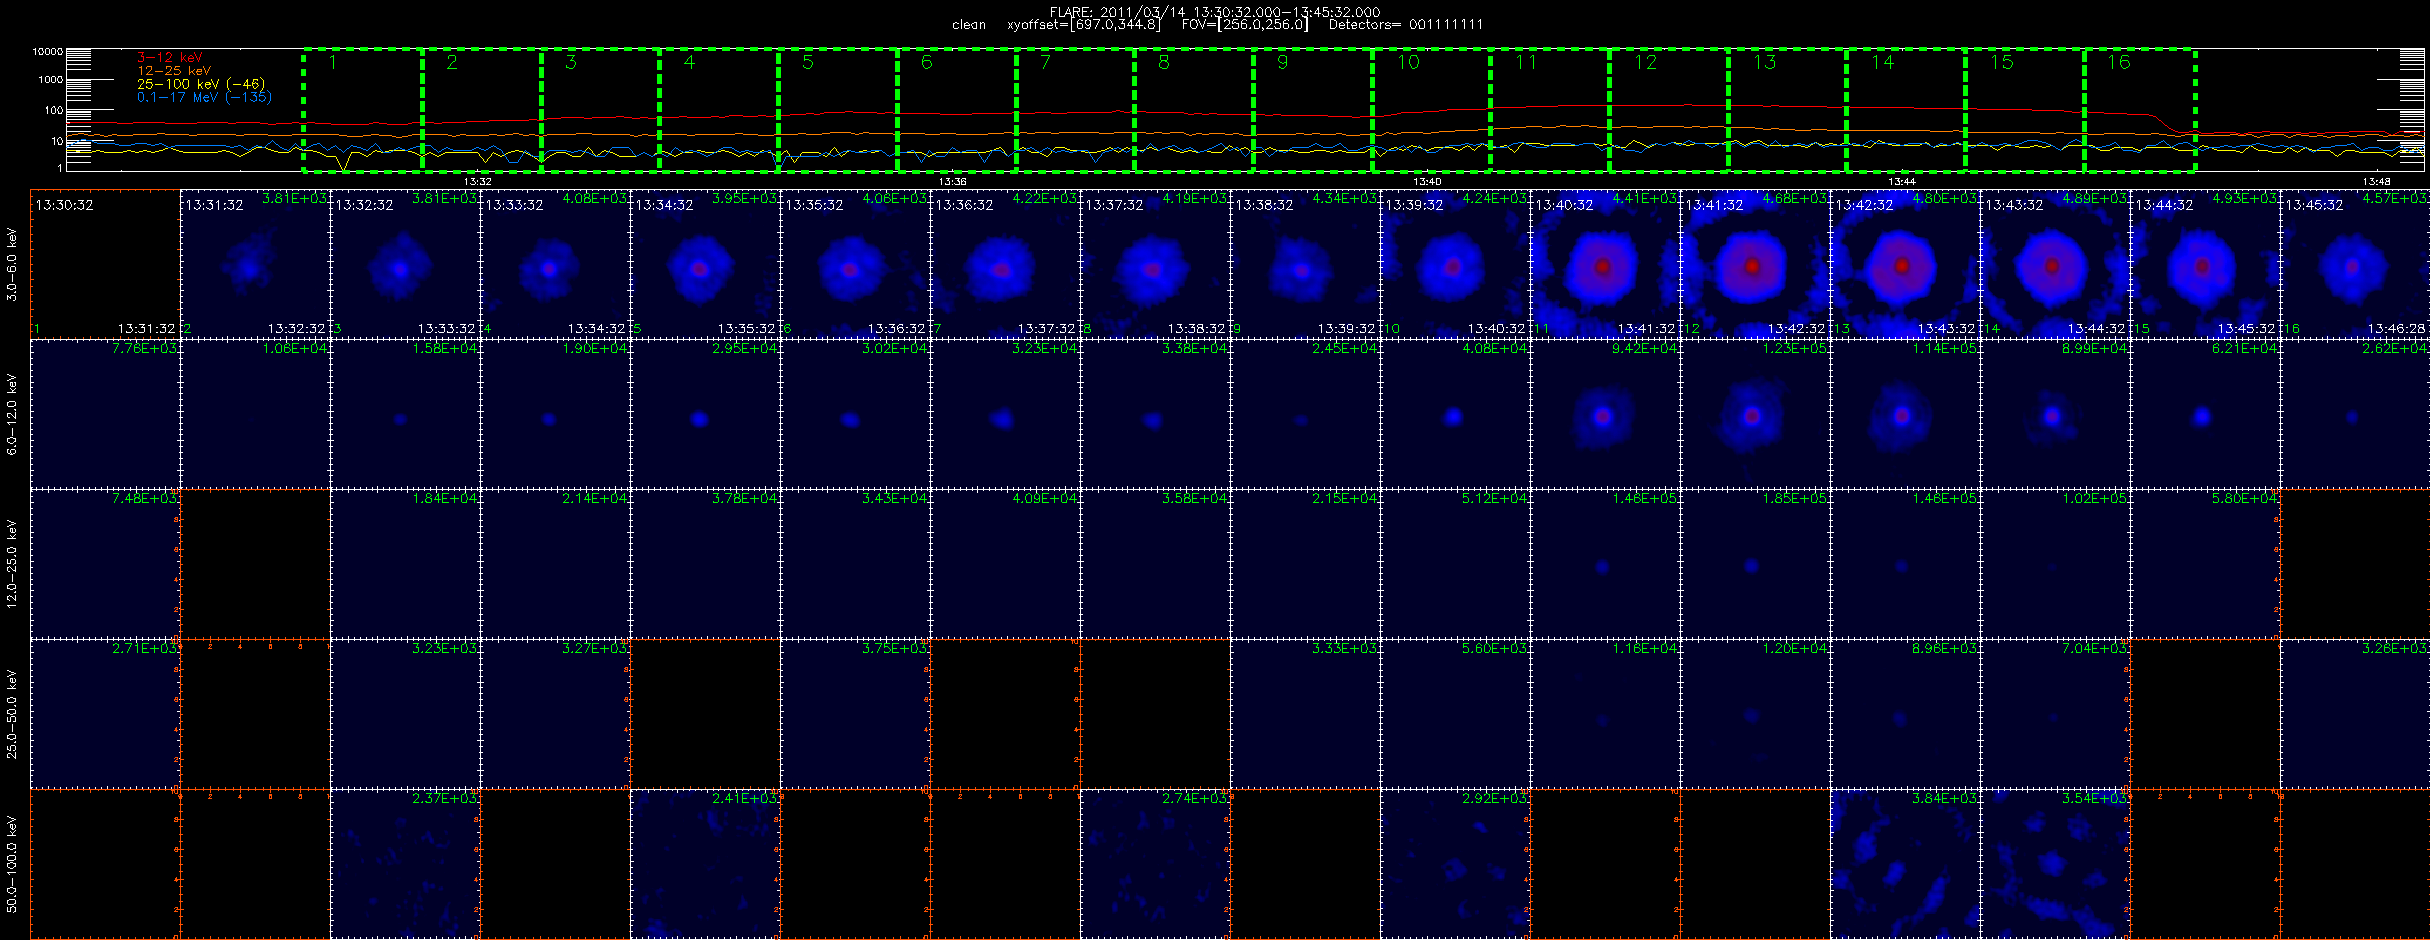Select interval 16 marker in the light curve
This screenshot has height=940, width=2430.
[2119, 62]
